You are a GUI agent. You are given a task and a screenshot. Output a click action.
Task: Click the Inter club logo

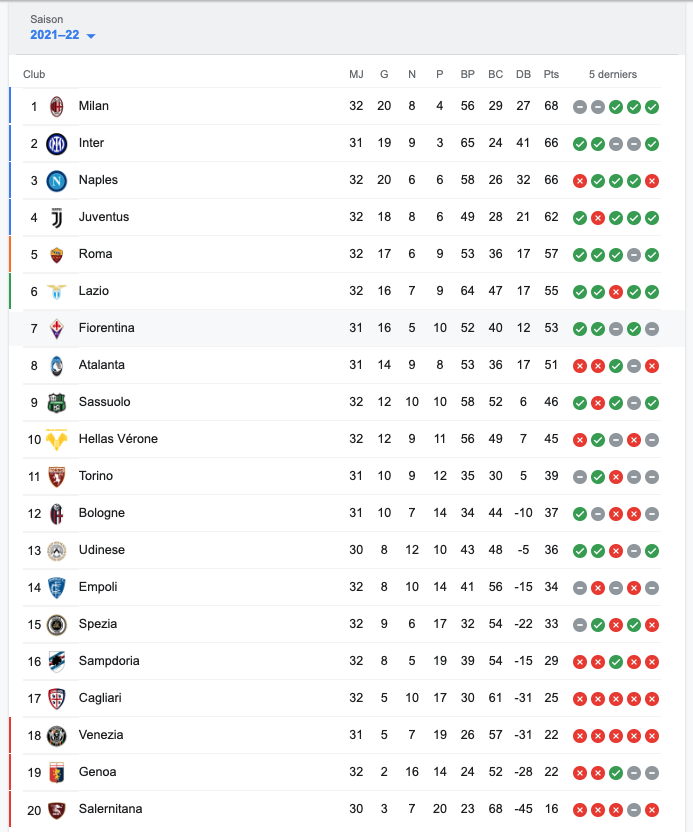pyautogui.click(x=57, y=143)
